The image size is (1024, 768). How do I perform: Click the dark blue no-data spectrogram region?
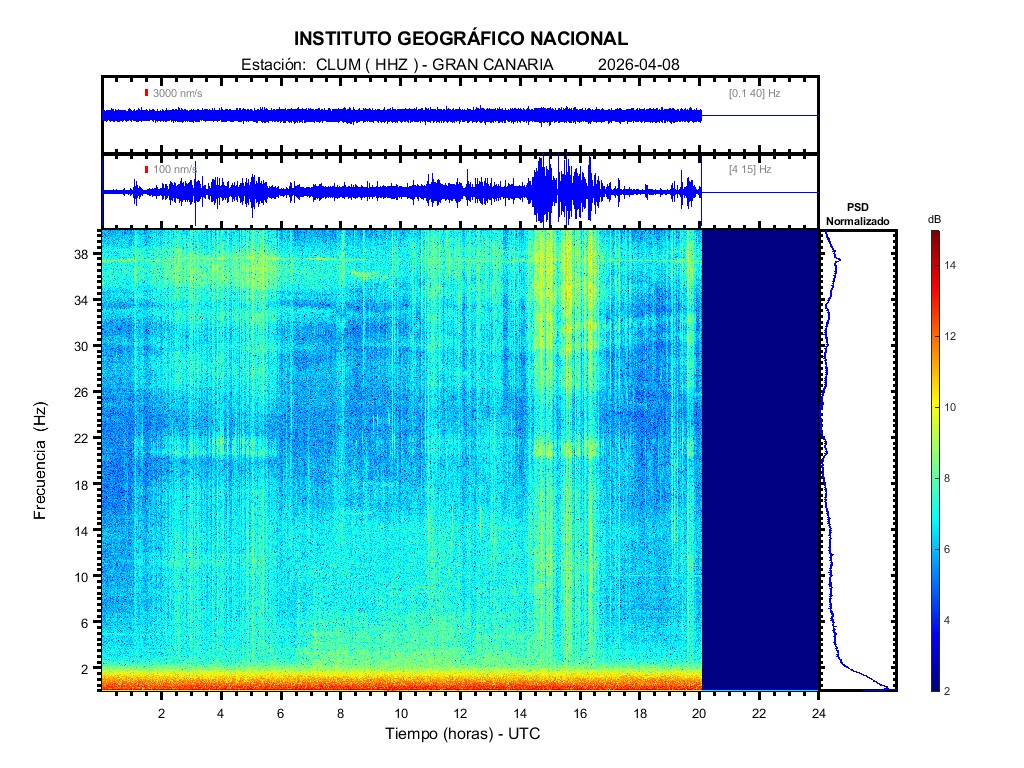click(x=760, y=460)
